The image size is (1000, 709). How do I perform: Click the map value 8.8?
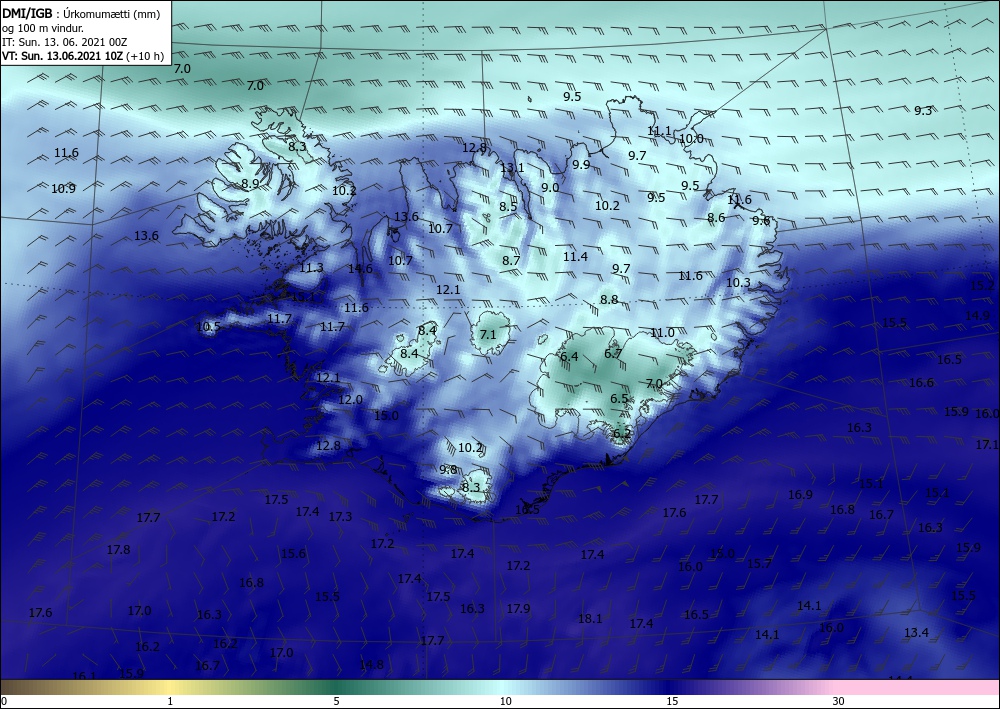[x=609, y=300]
